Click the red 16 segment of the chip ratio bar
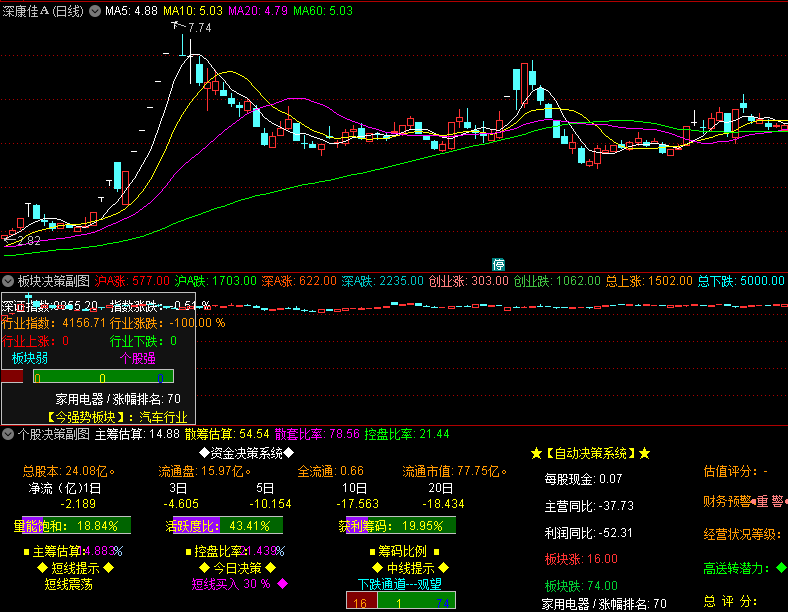The image size is (788, 612). pos(362,601)
